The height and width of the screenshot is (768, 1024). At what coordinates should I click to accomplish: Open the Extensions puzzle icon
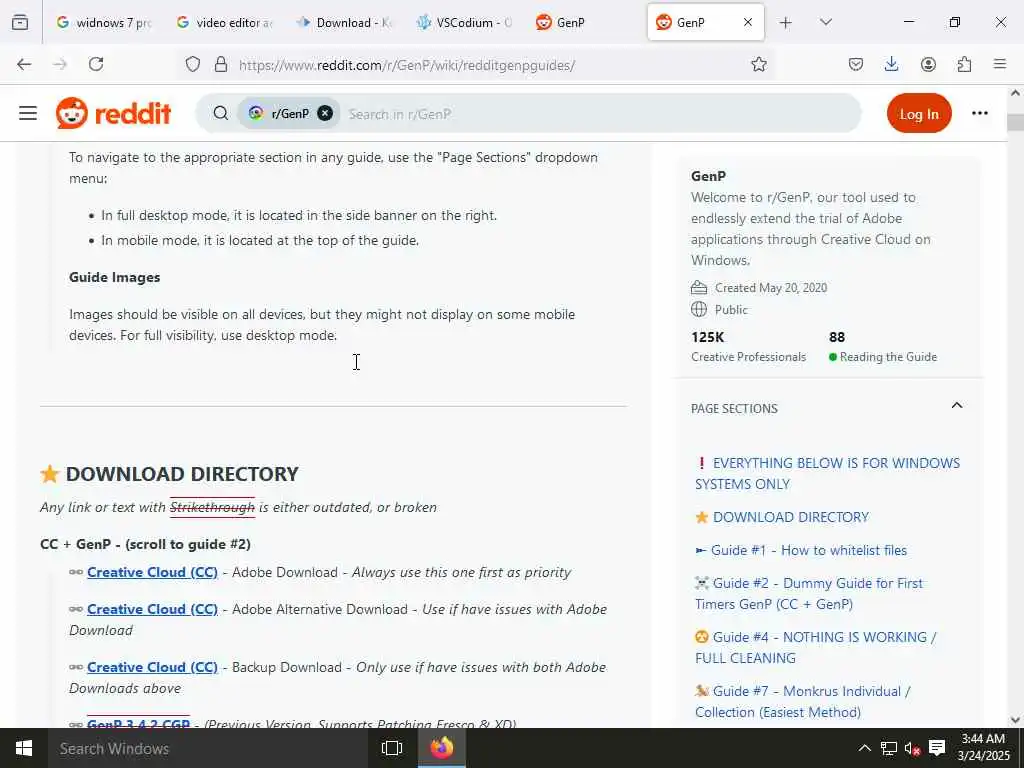click(x=964, y=64)
